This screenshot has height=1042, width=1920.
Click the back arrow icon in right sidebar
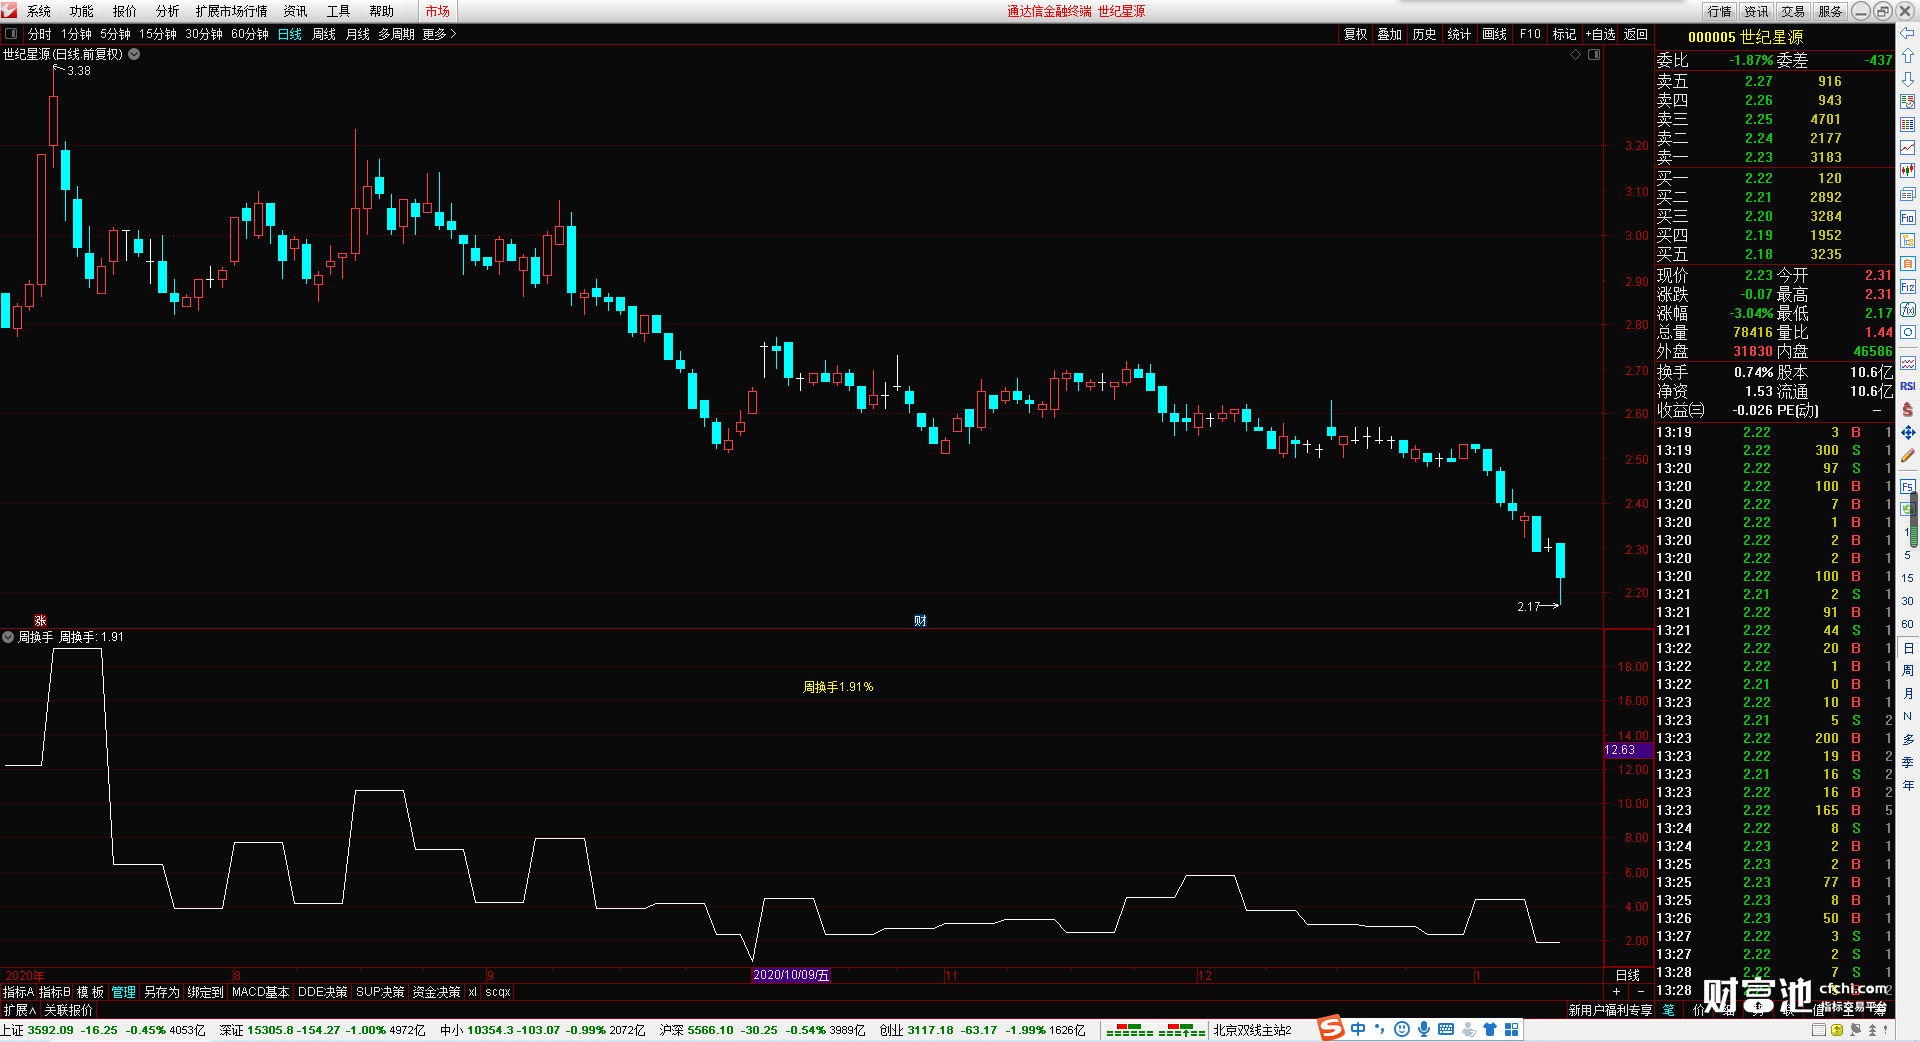click(1908, 33)
